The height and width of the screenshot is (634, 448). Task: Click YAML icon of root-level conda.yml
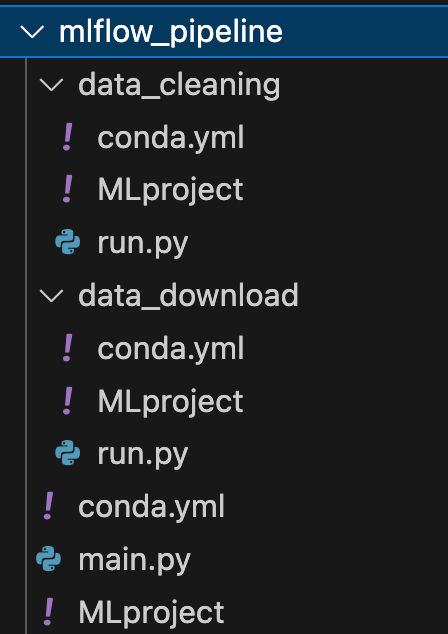[49, 505]
